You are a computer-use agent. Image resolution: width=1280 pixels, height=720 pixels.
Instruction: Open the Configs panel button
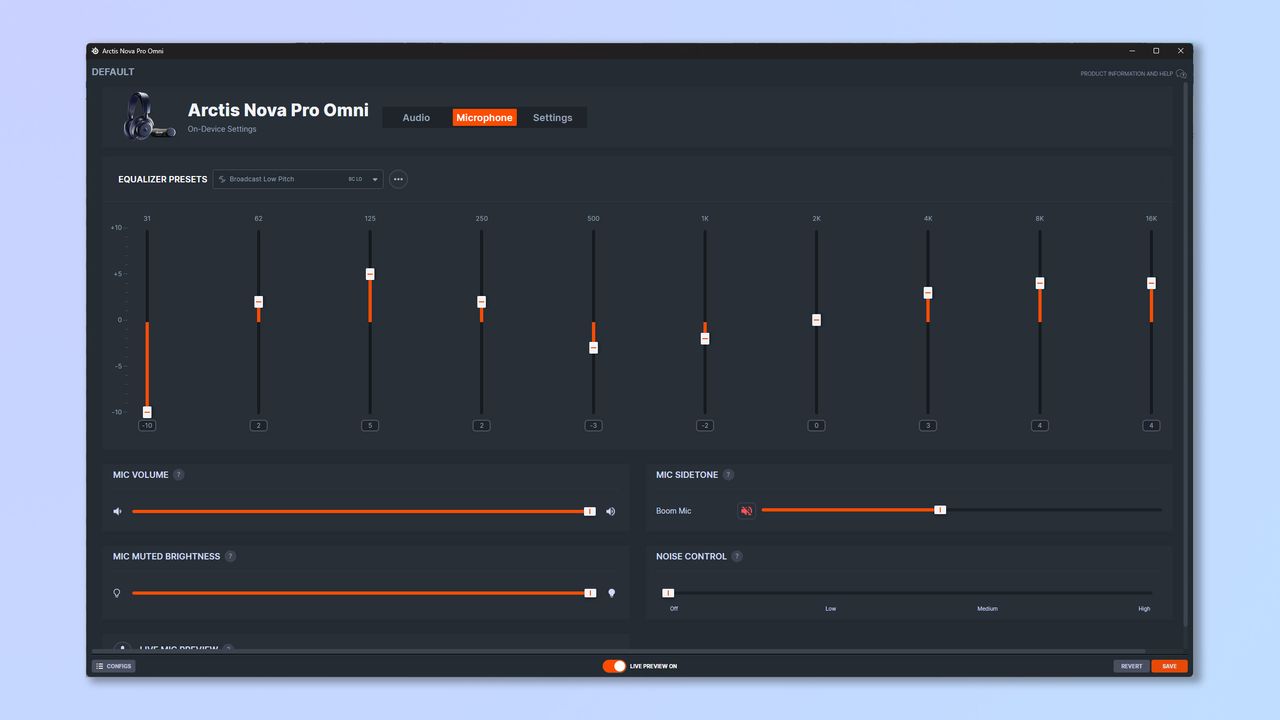point(114,666)
